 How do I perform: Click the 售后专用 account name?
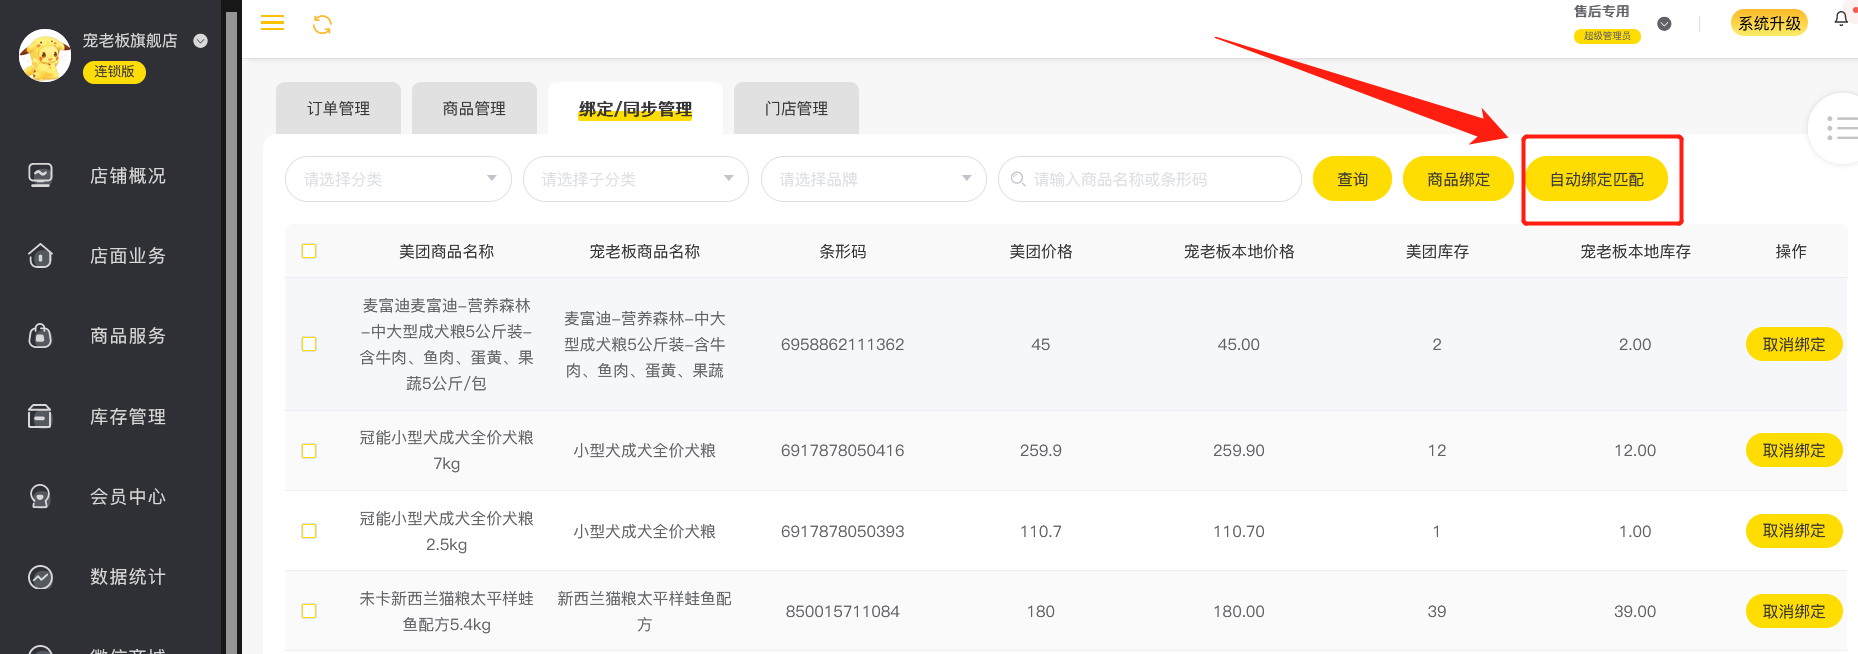(x=1601, y=11)
